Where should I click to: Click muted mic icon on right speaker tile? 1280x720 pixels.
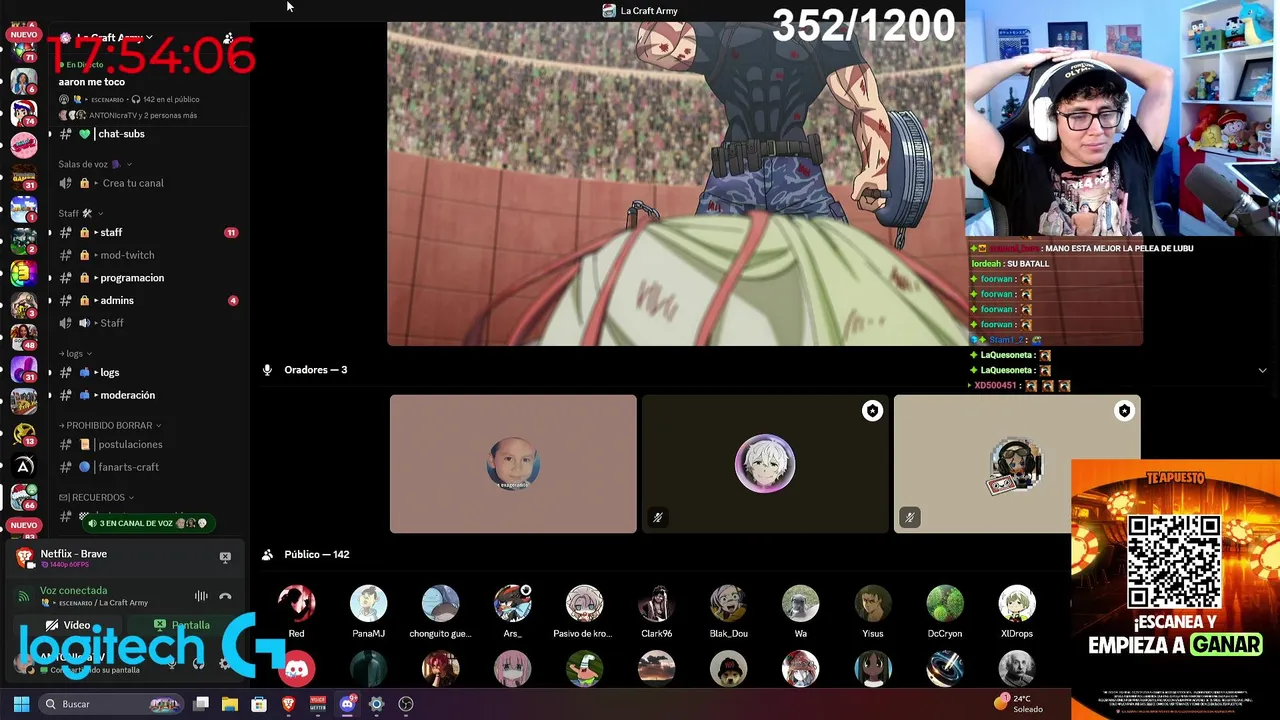pyautogui.click(x=909, y=517)
